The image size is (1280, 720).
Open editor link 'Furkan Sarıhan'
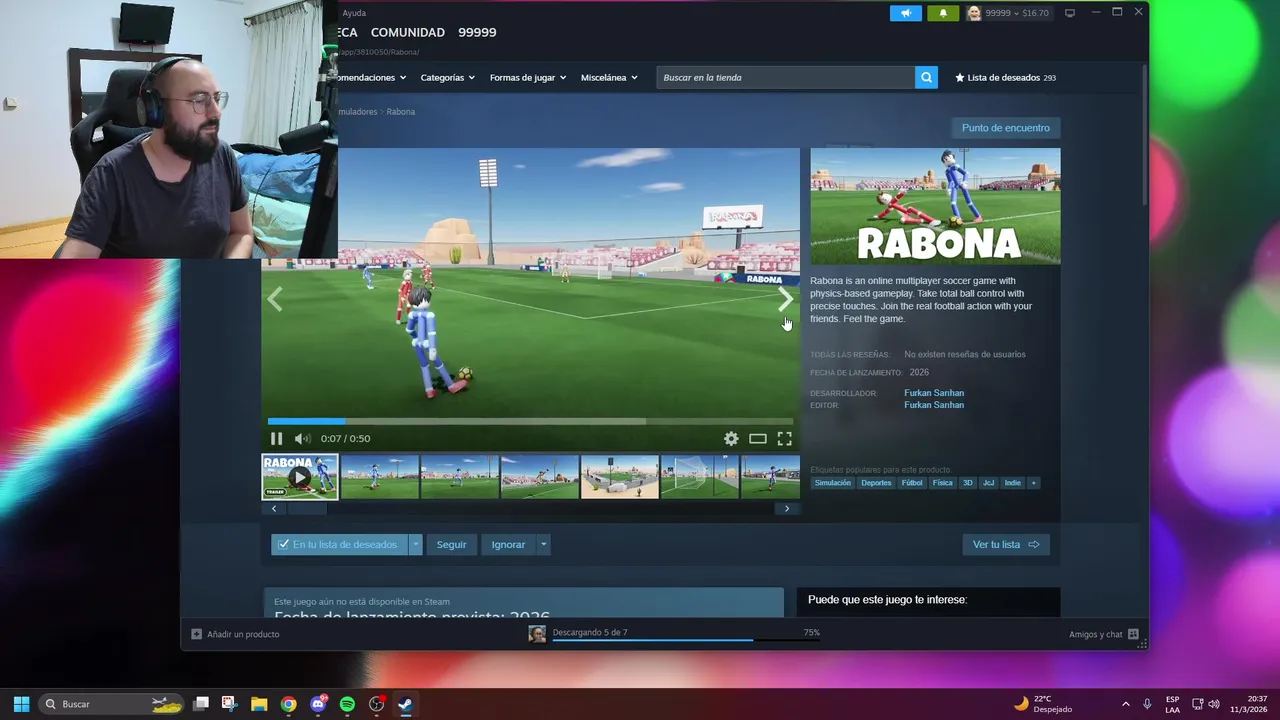934,405
